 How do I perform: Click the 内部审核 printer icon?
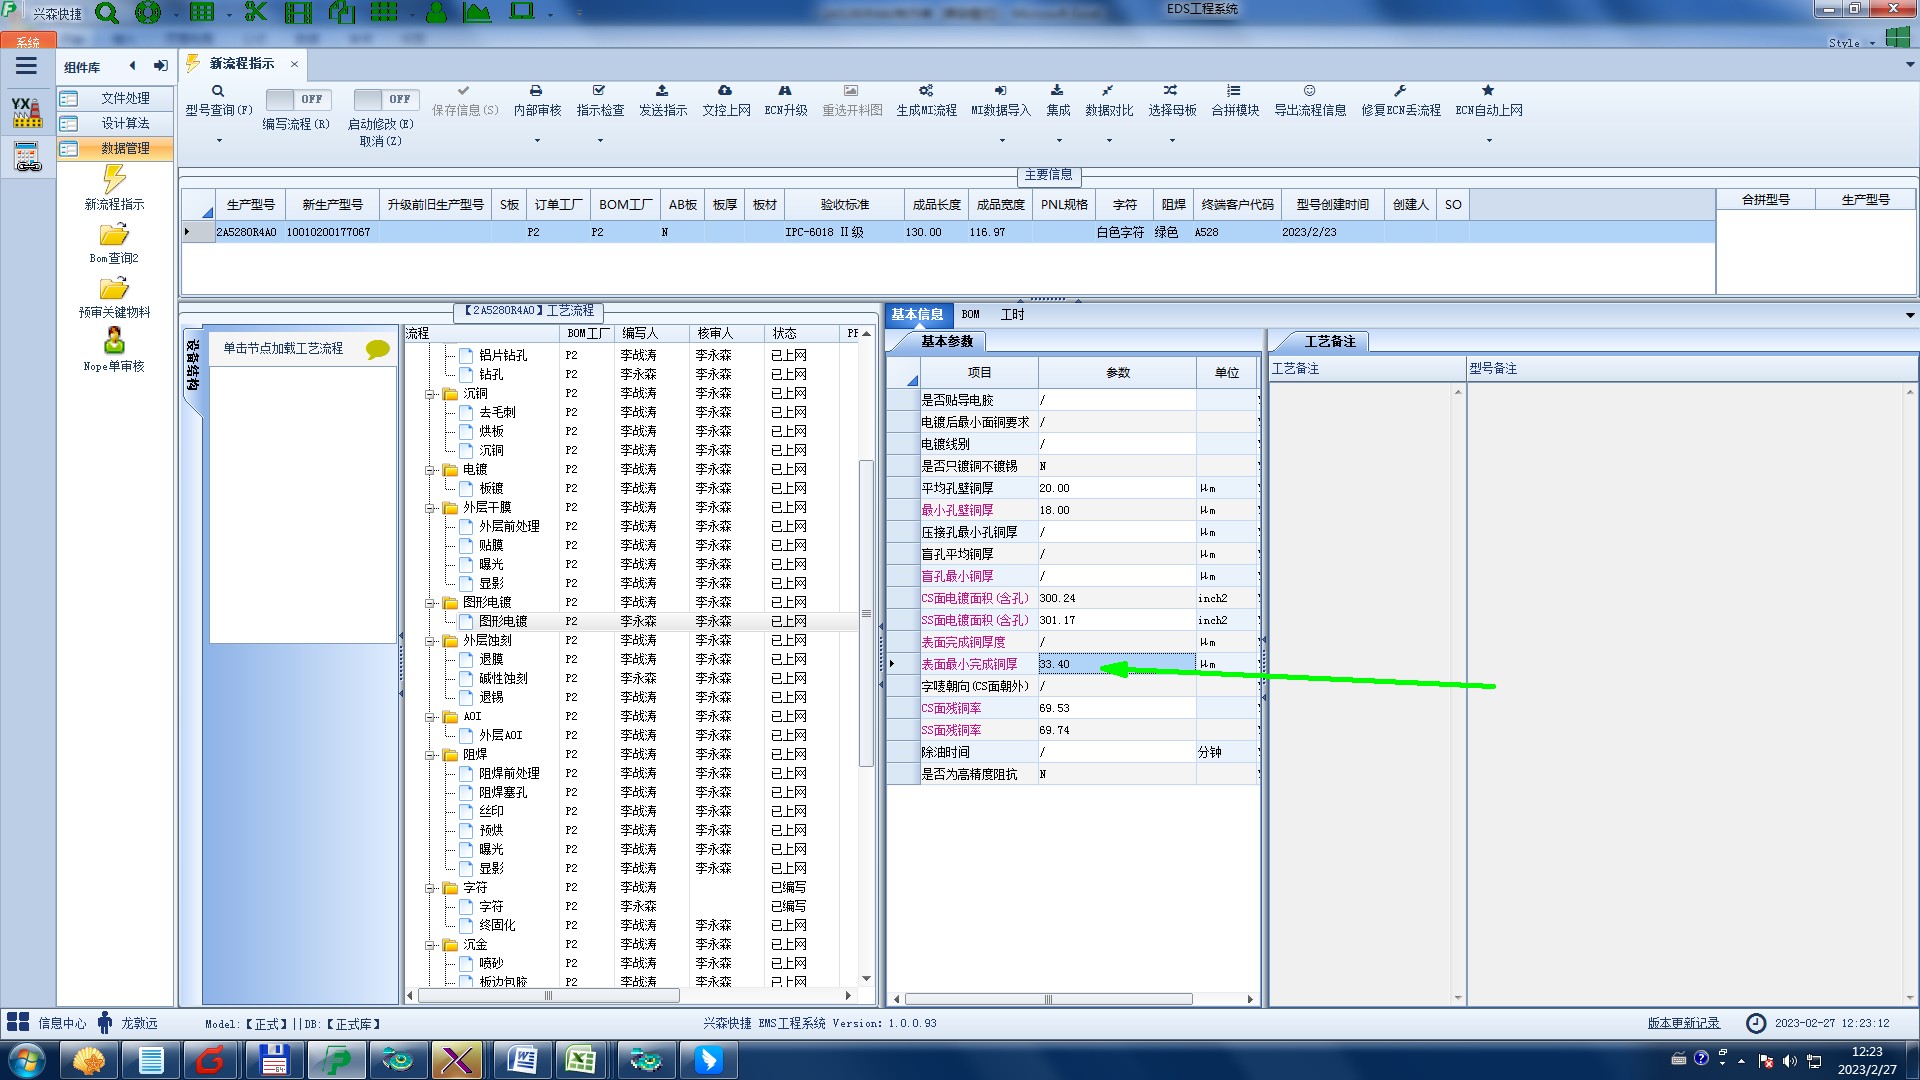536,91
